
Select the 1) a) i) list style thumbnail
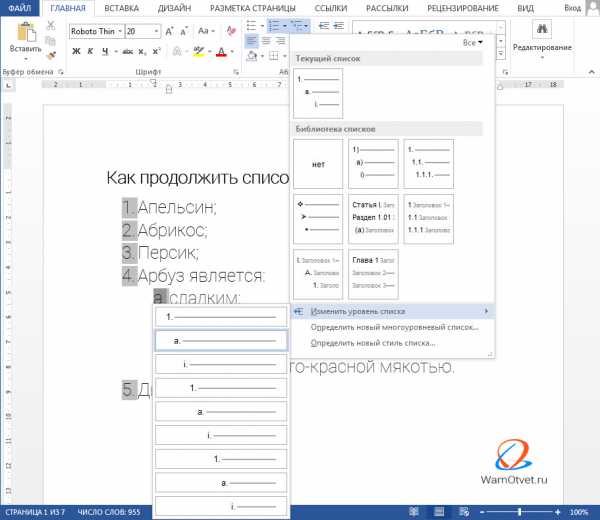(x=373, y=164)
